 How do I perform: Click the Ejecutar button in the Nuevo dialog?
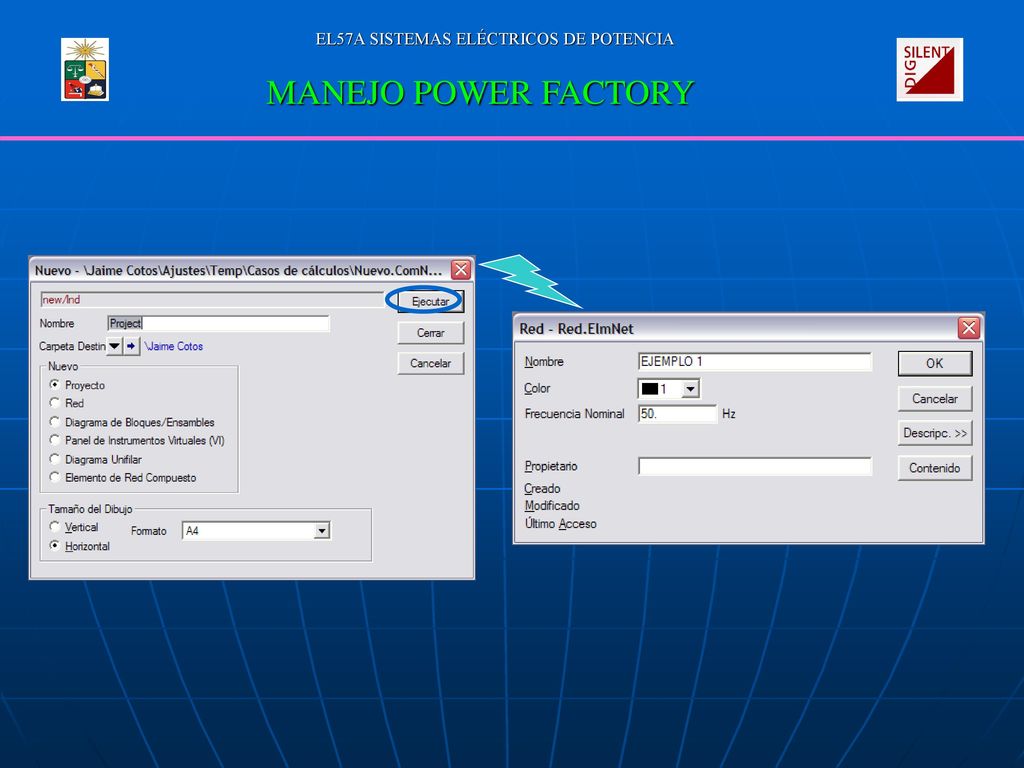pyautogui.click(x=430, y=301)
